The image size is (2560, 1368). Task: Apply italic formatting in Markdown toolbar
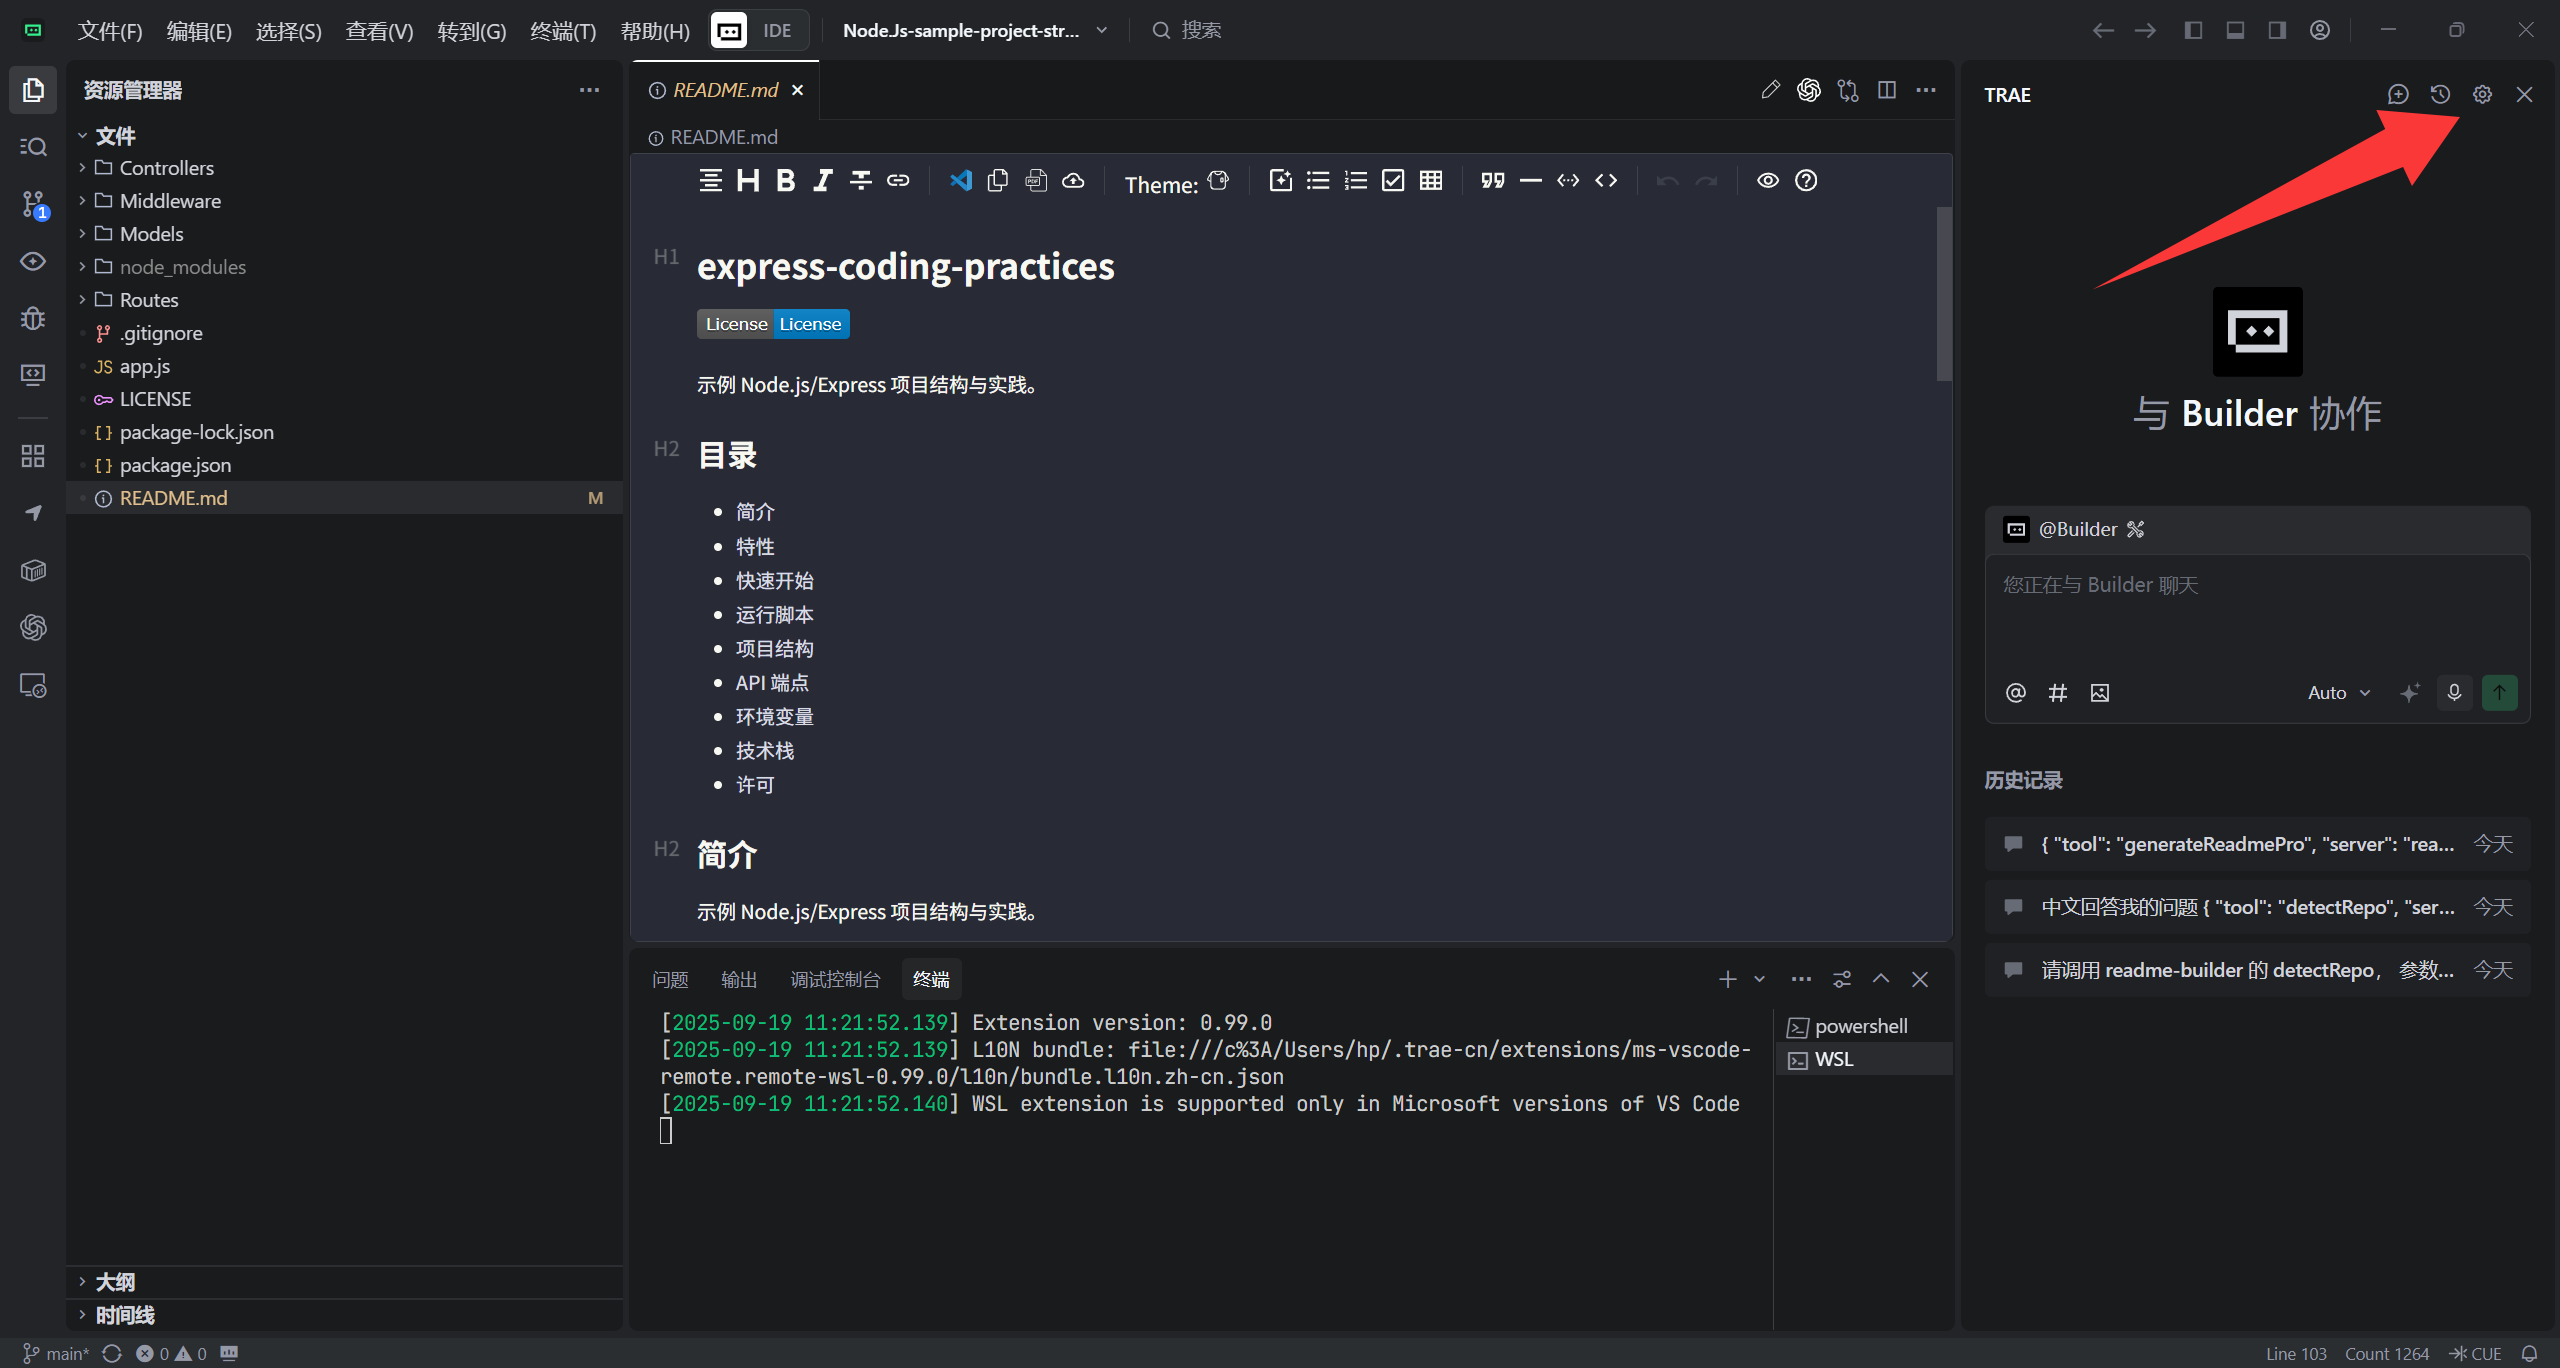pyautogui.click(x=823, y=180)
